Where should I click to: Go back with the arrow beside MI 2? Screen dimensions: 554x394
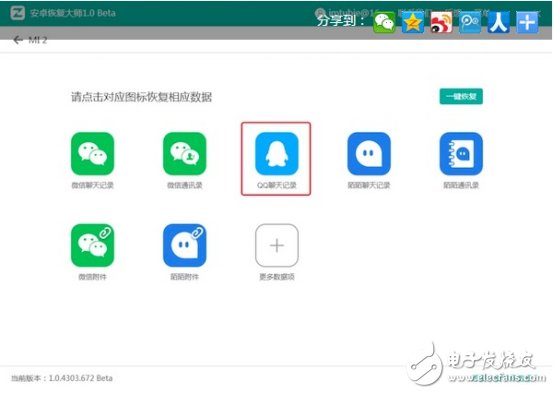tap(18, 40)
